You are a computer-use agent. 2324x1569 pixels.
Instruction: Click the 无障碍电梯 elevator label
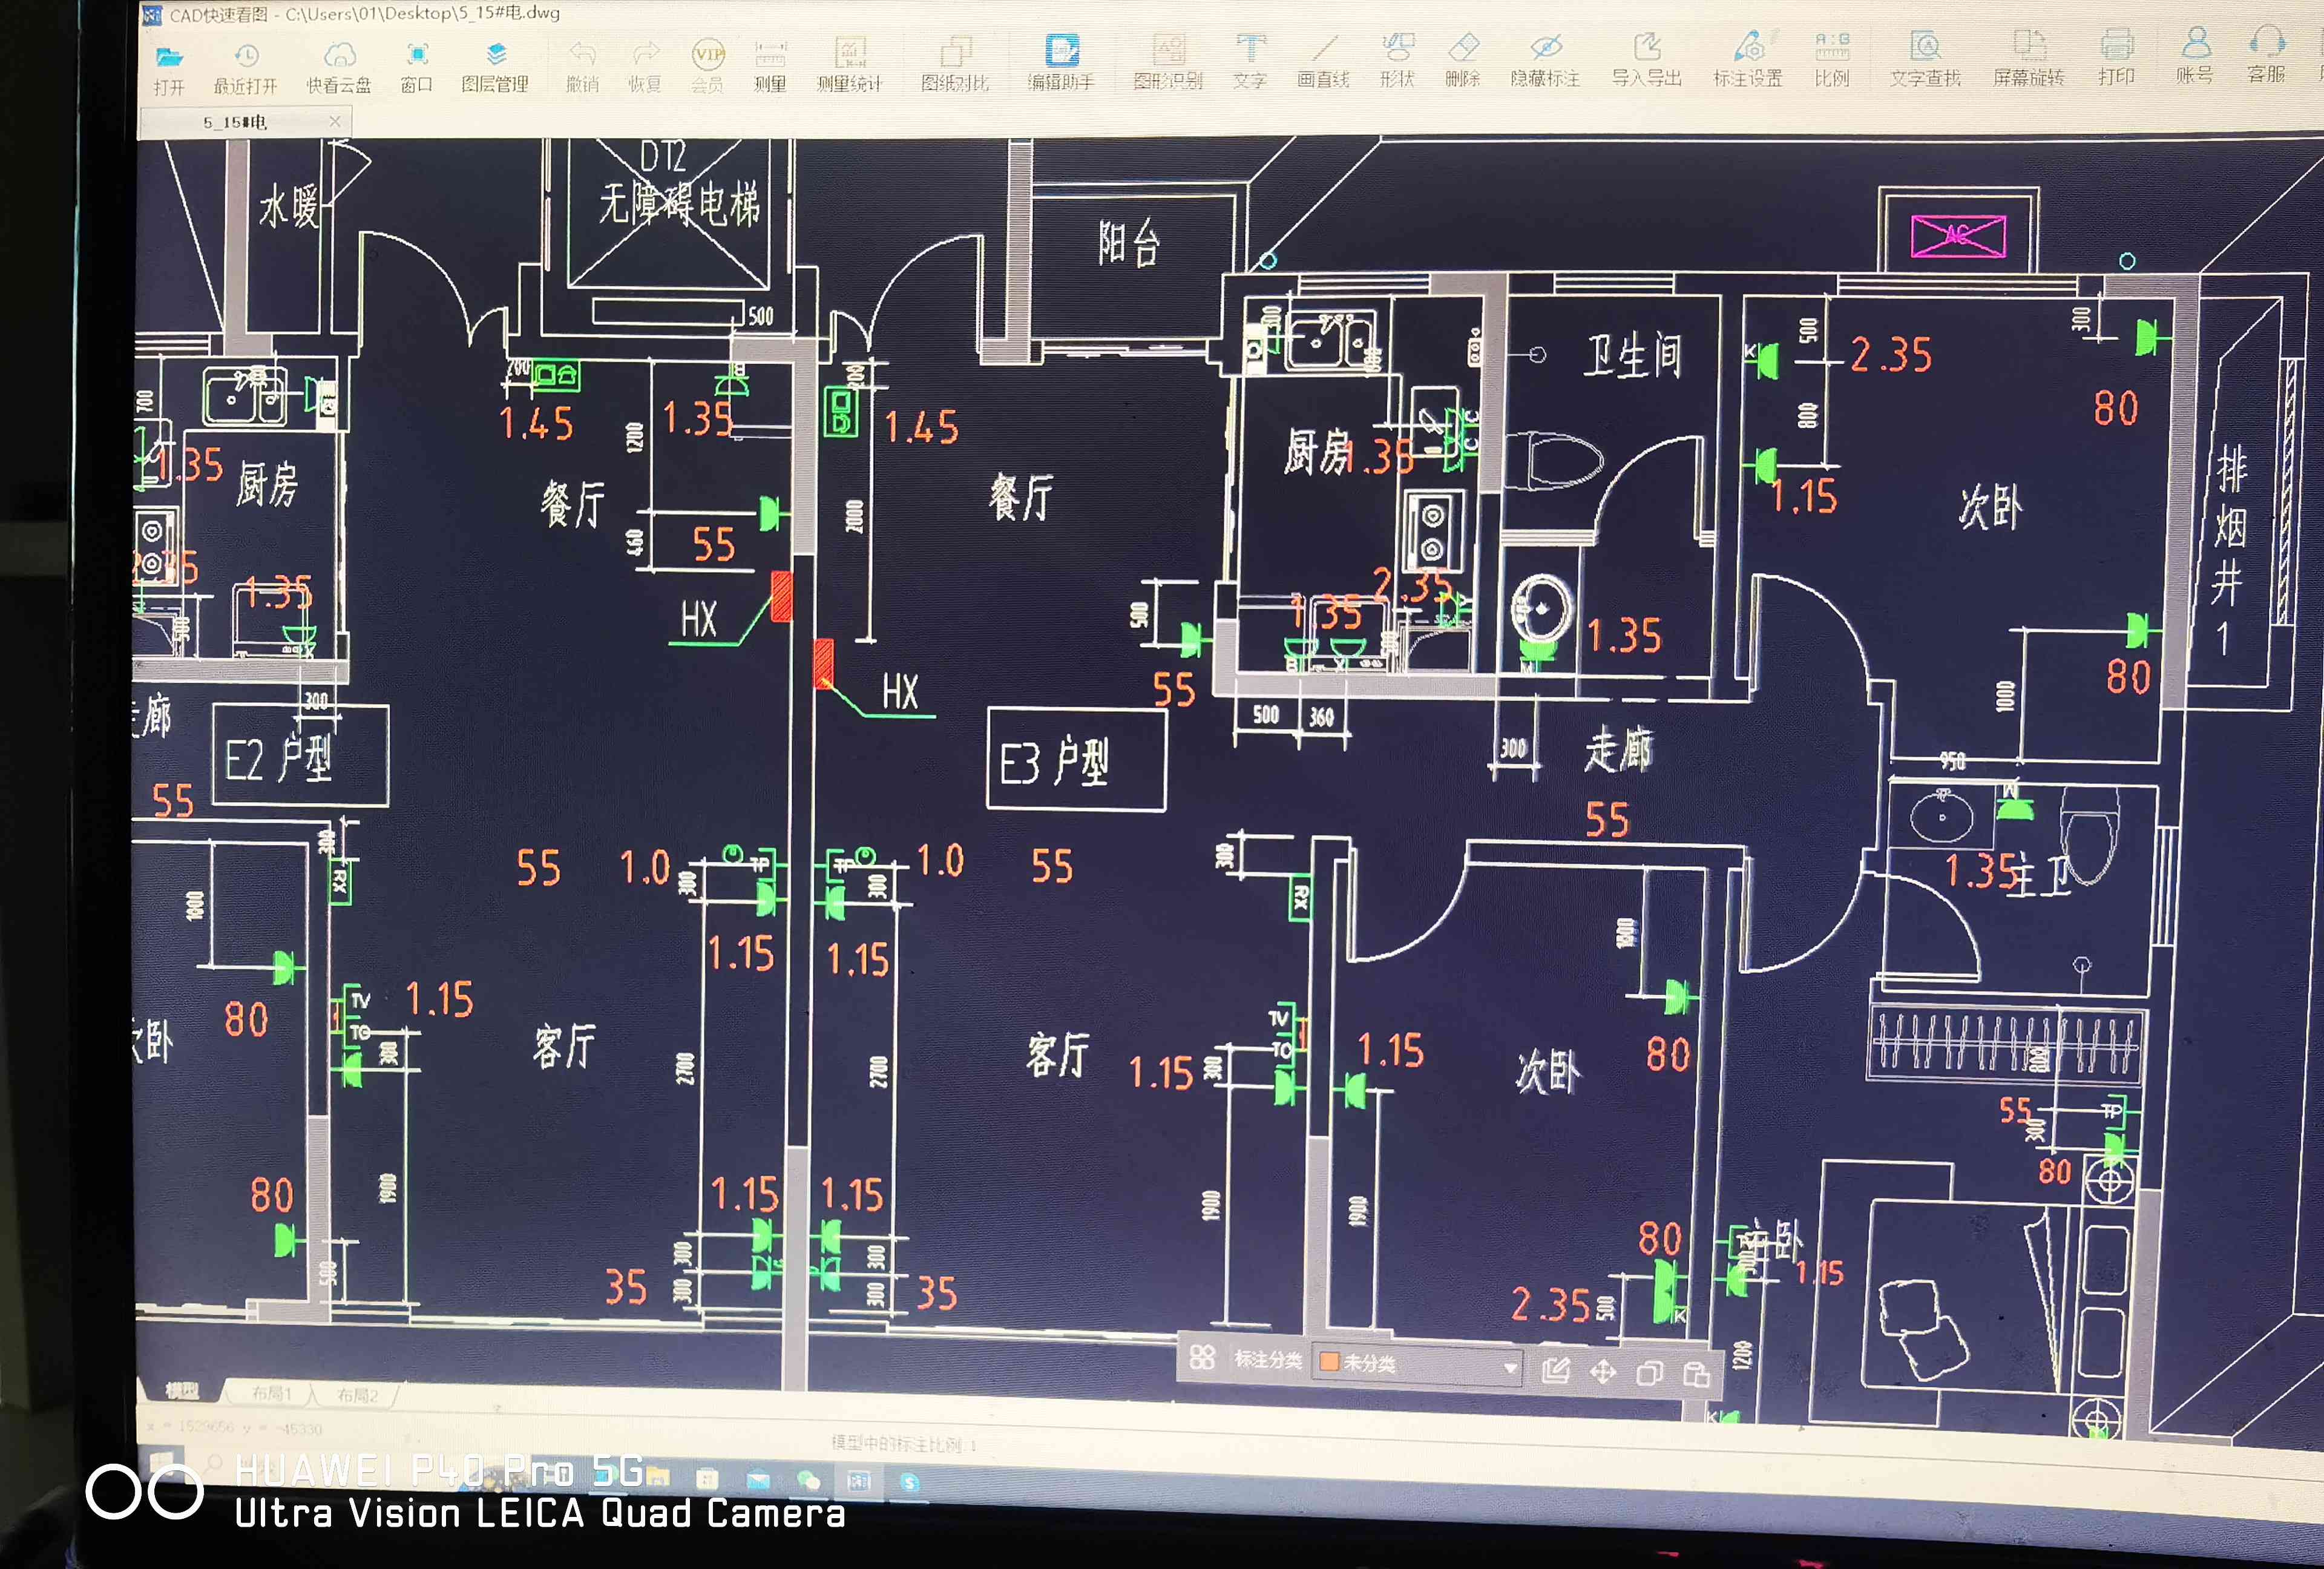click(x=679, y=205)
